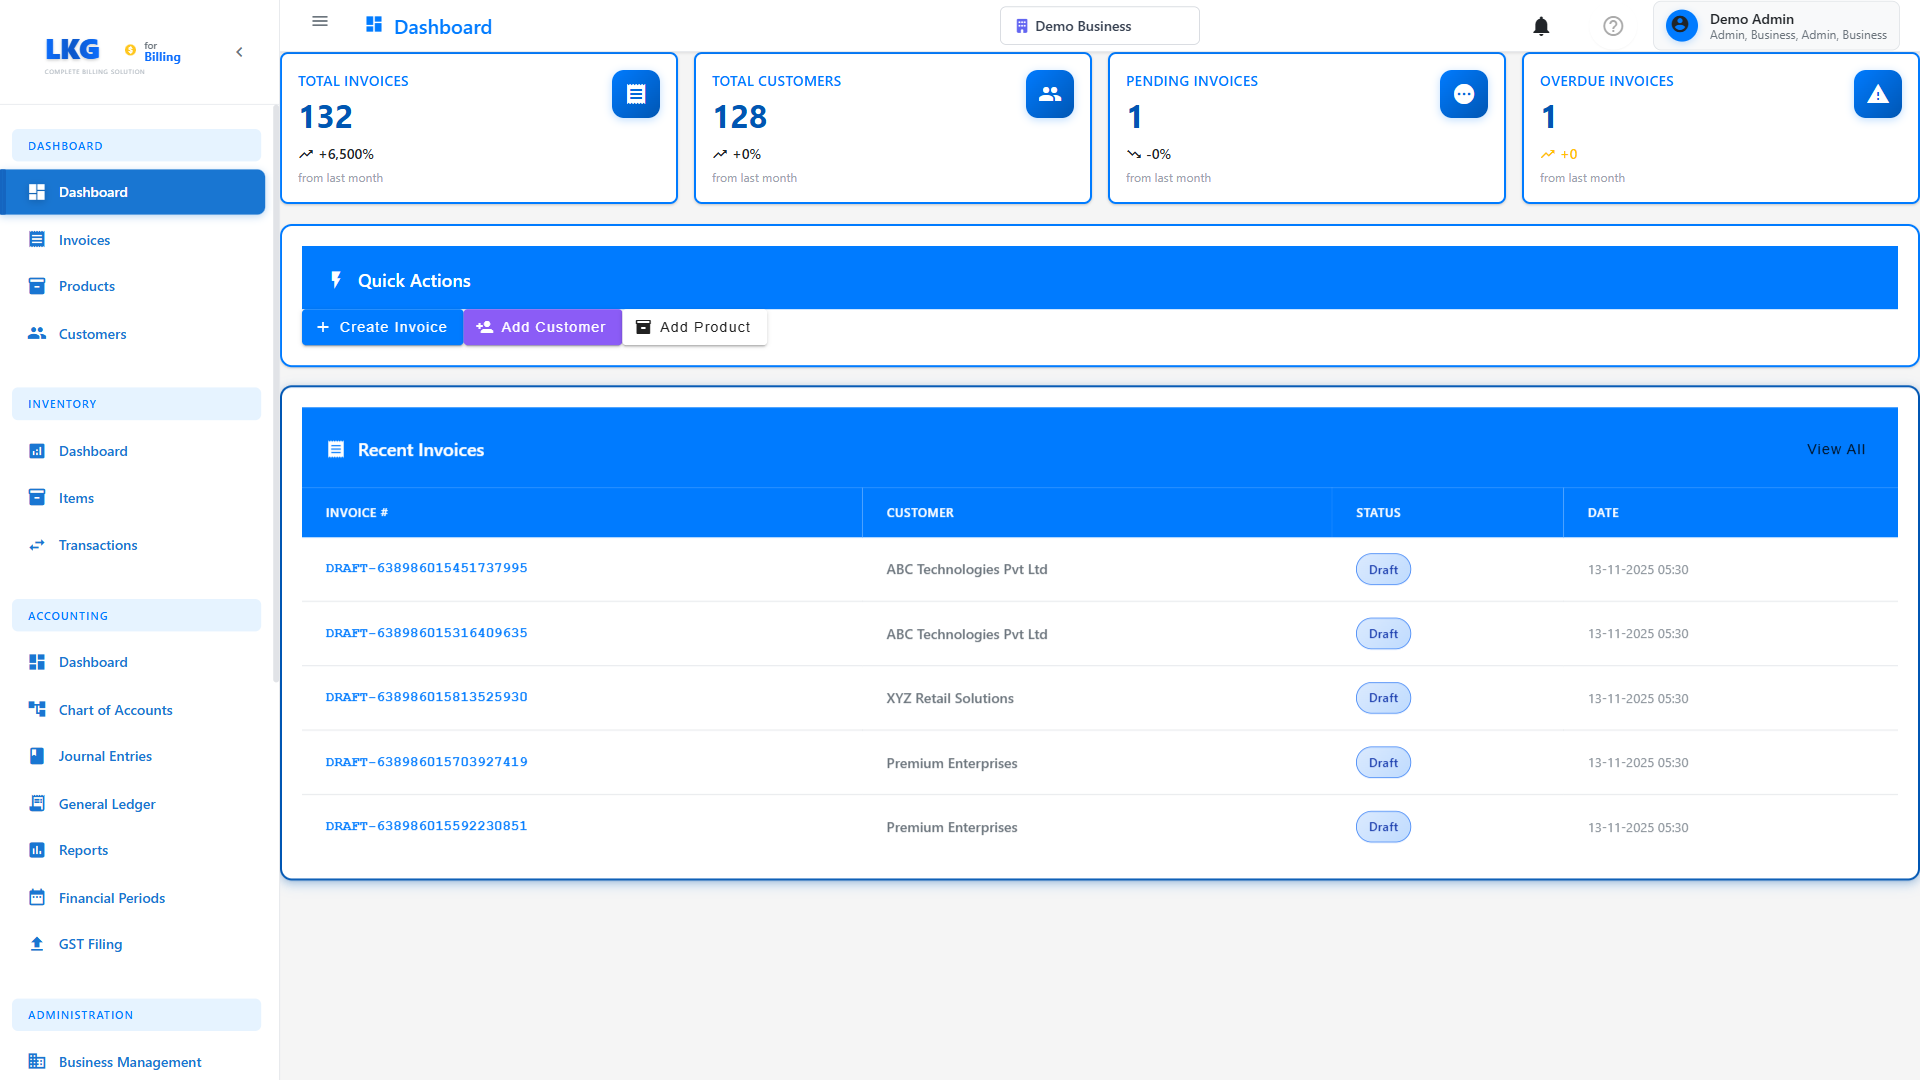Toggle the Draft status badge on the first invoice
Viewport: 1920px width, 1080px height.
coord(1383,569)
